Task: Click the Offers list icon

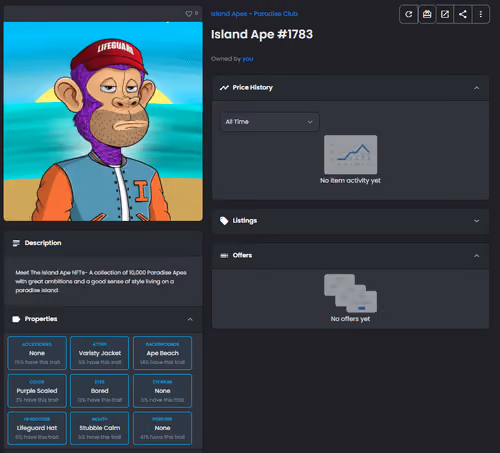Action: tap(224, 256)
